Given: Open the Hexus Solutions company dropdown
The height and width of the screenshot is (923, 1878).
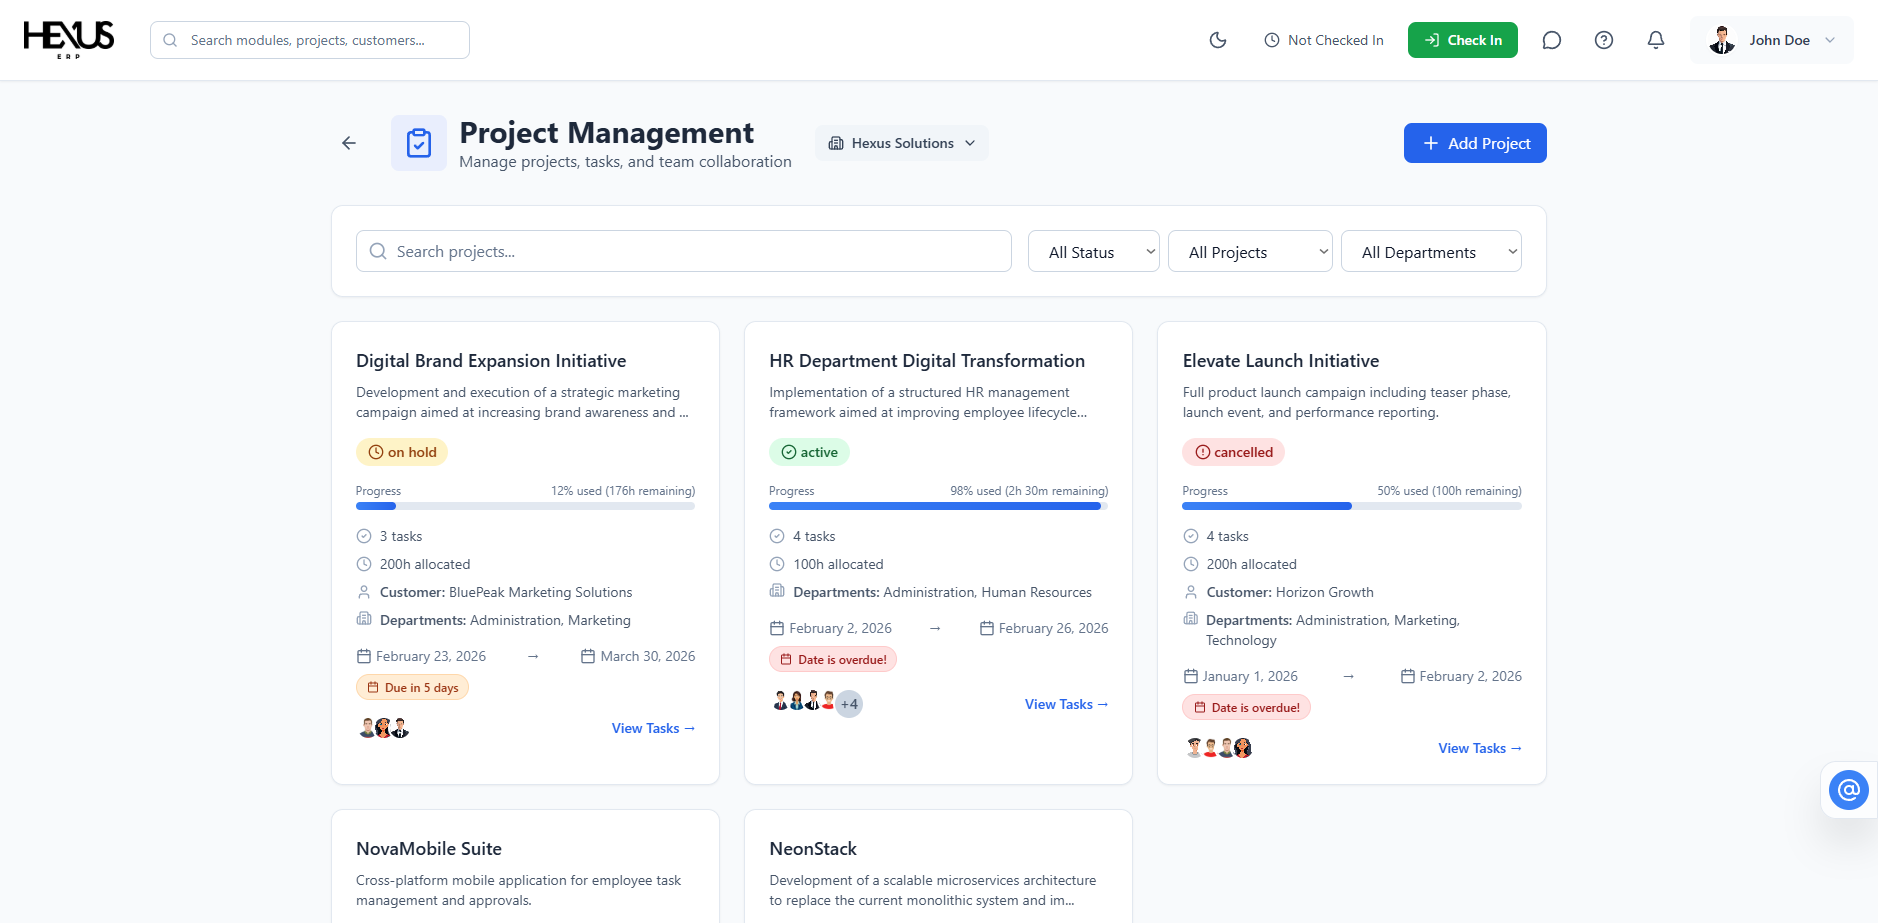Looking at the screenshot, I should click(x=902, y=143).
